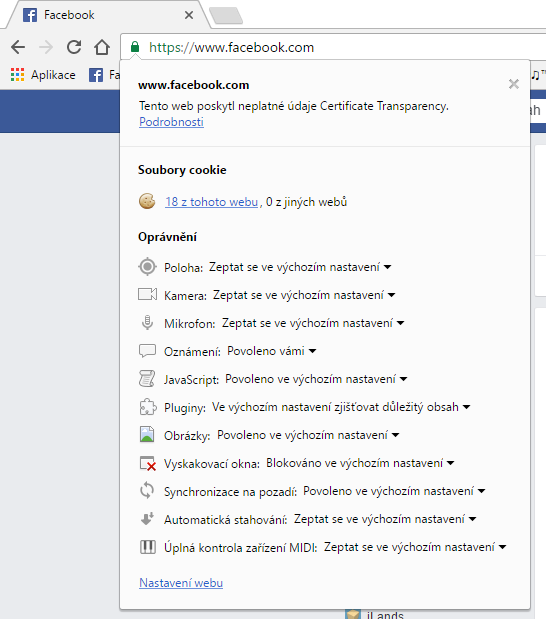Open the Podrobnosti certificate details link
The image size is (546, 619).
171,122
